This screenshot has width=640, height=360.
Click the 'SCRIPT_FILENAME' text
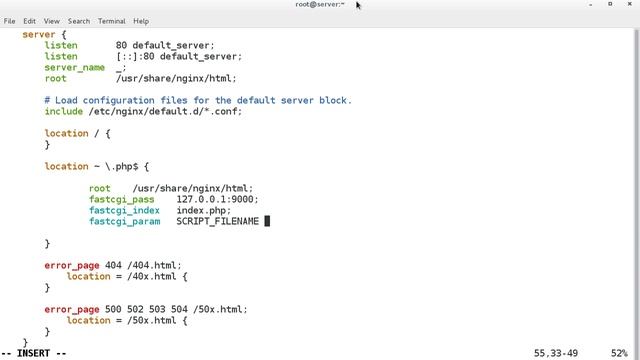coord(218,222)
